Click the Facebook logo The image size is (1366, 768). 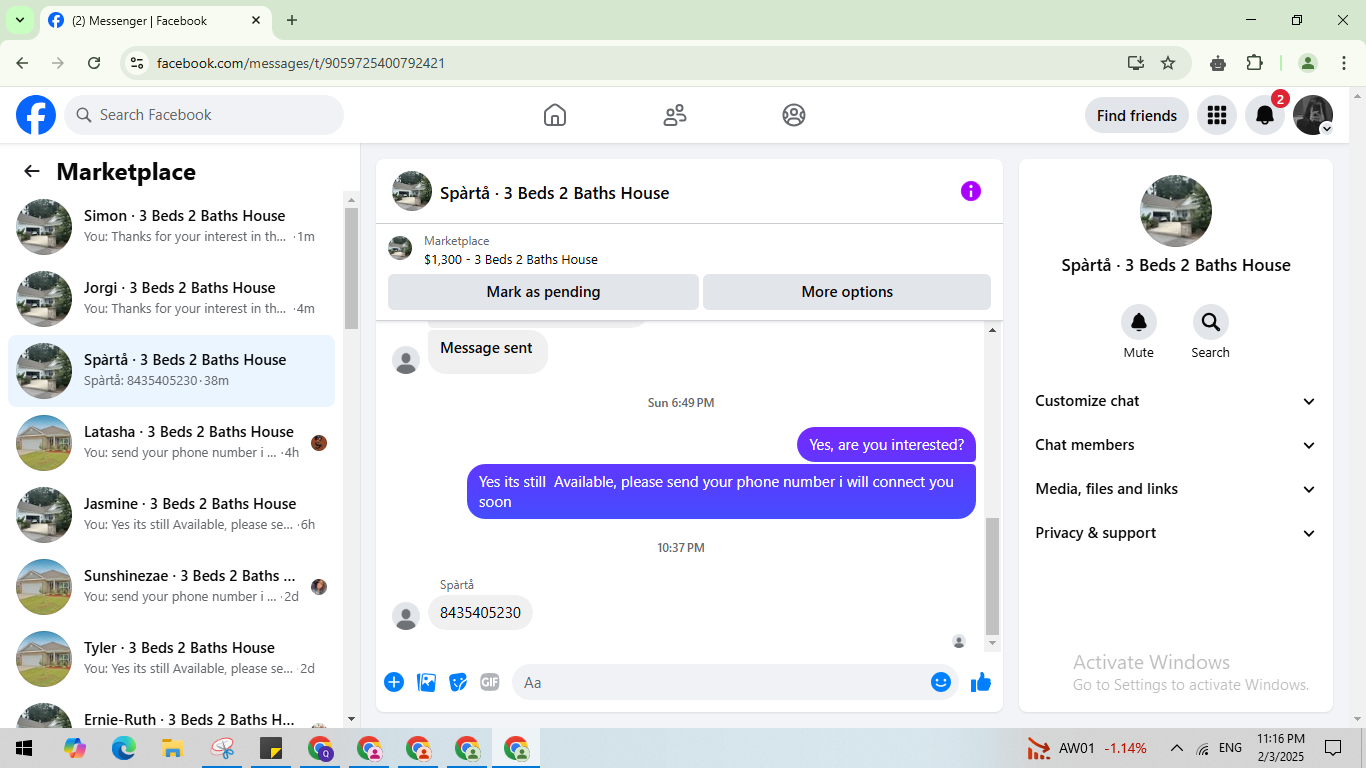click(36, 115)
